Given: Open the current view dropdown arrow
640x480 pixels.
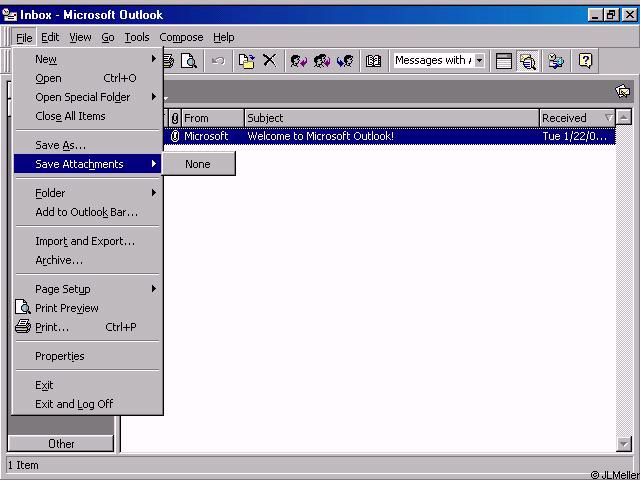Looking at the screenshot, I should tap(480, 61).
